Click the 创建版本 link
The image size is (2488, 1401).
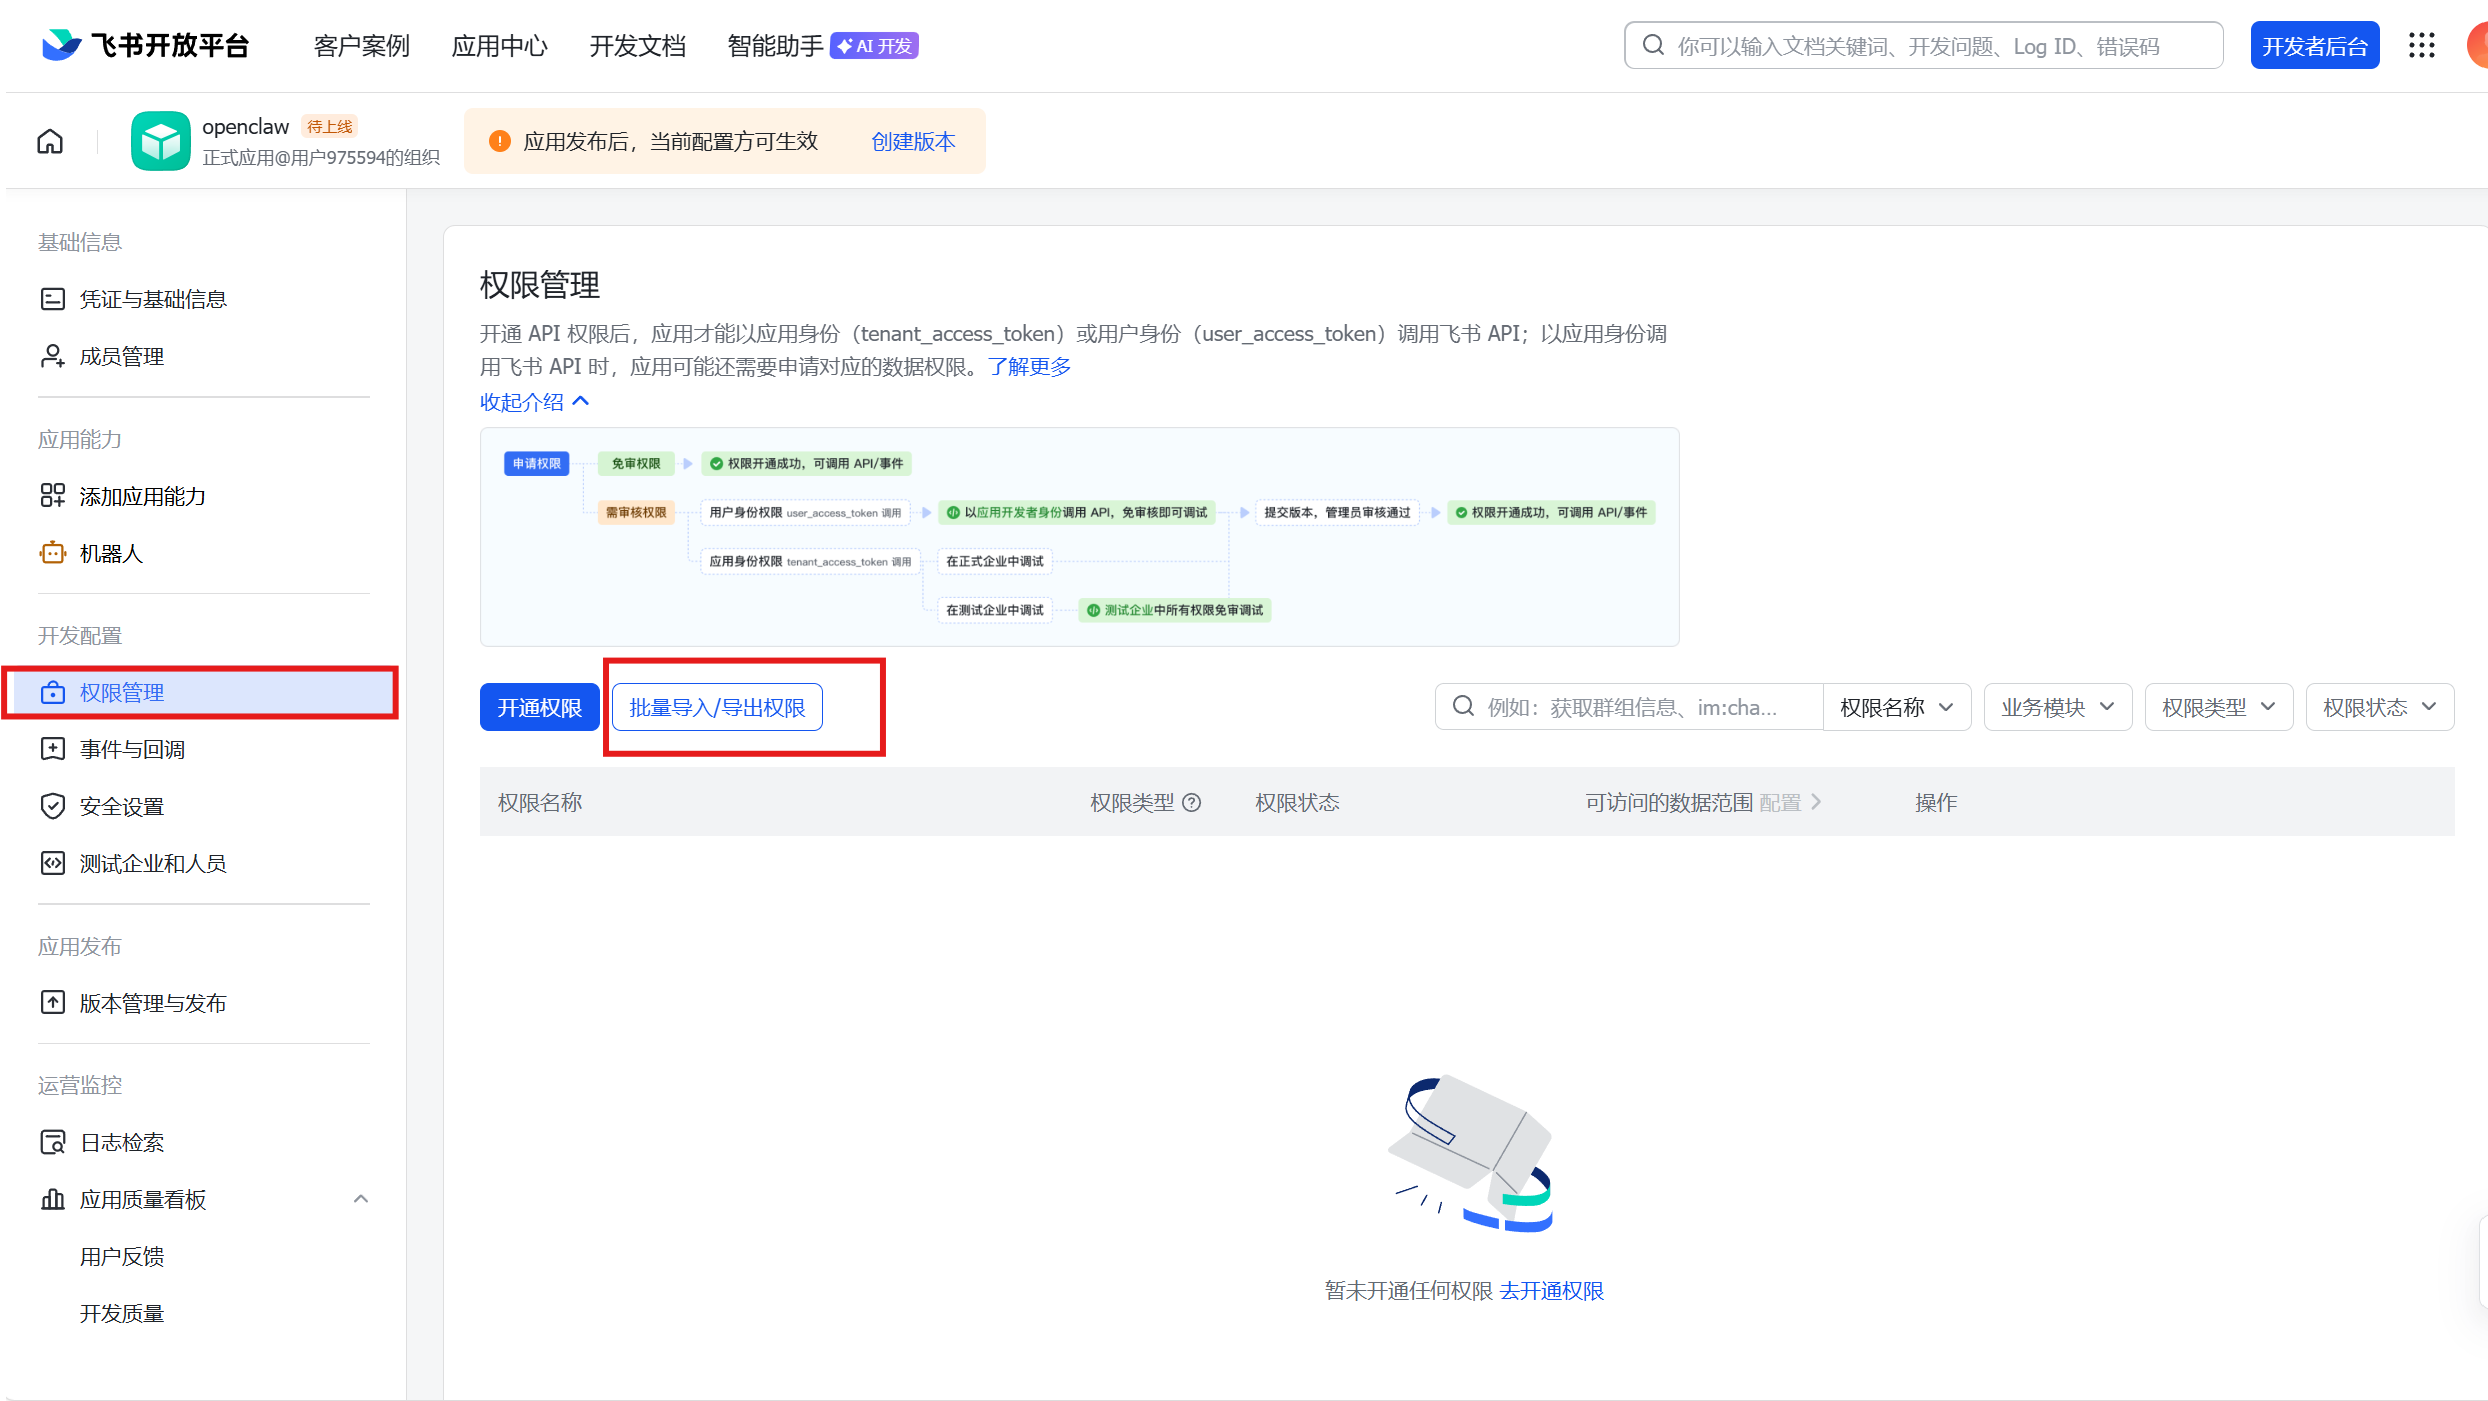[x=913, y=141]
